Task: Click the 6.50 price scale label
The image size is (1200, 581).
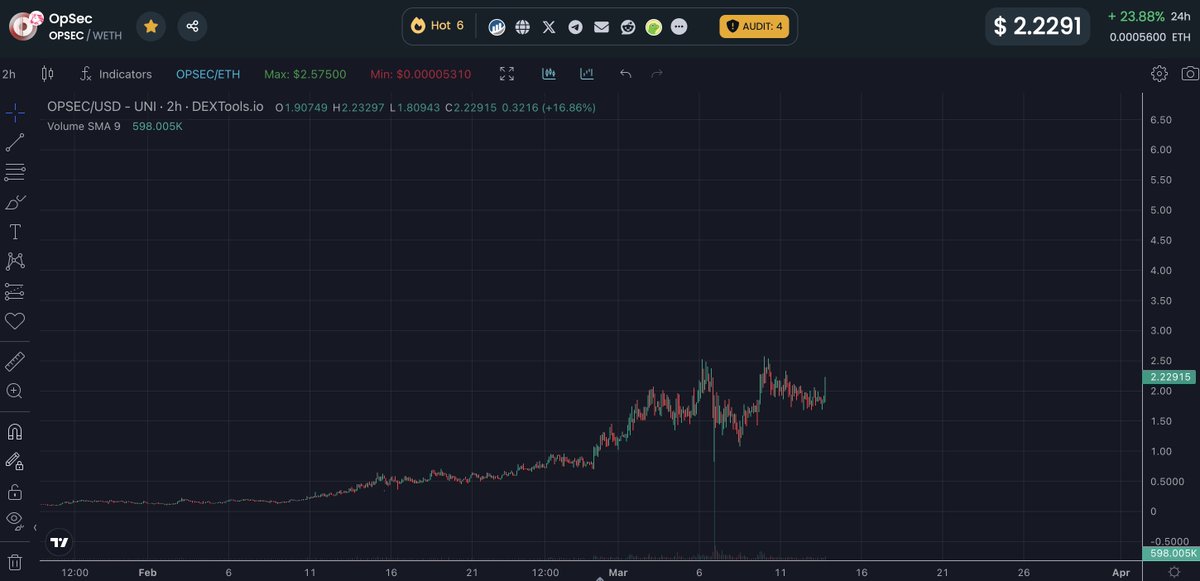Action: pos(1161,120)
